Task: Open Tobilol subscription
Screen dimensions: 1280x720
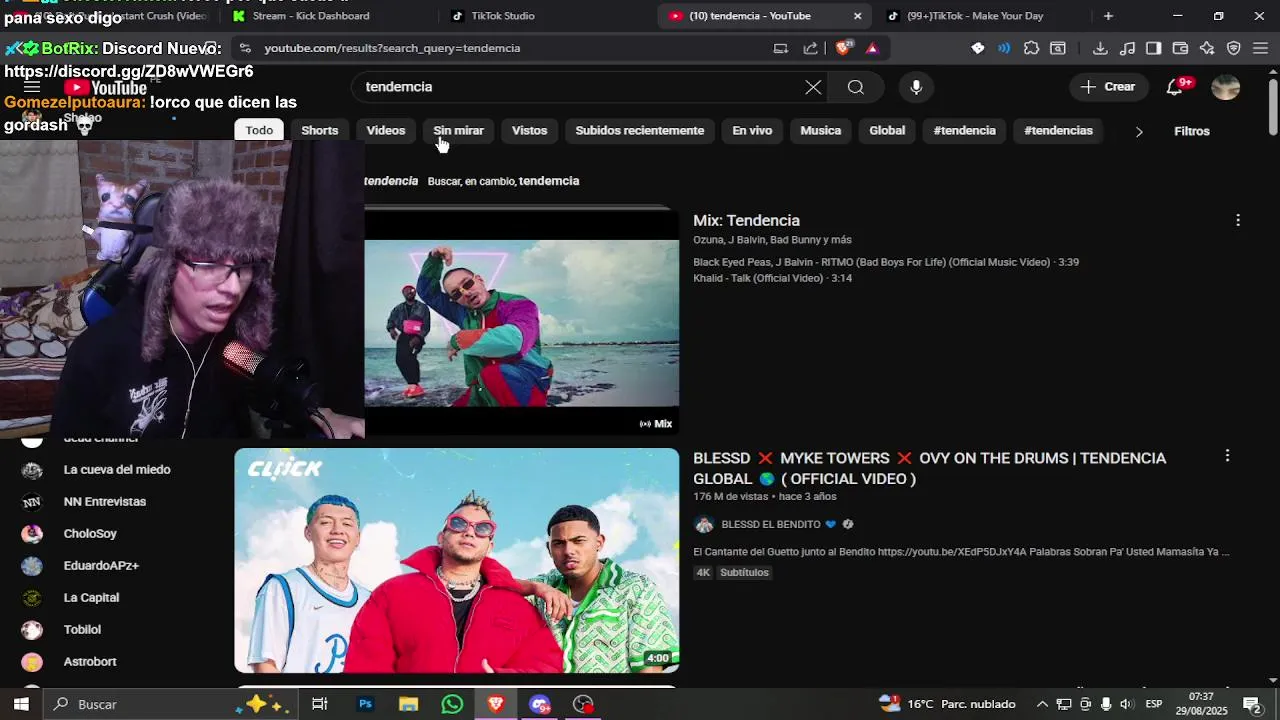Action: pos(82,630)
